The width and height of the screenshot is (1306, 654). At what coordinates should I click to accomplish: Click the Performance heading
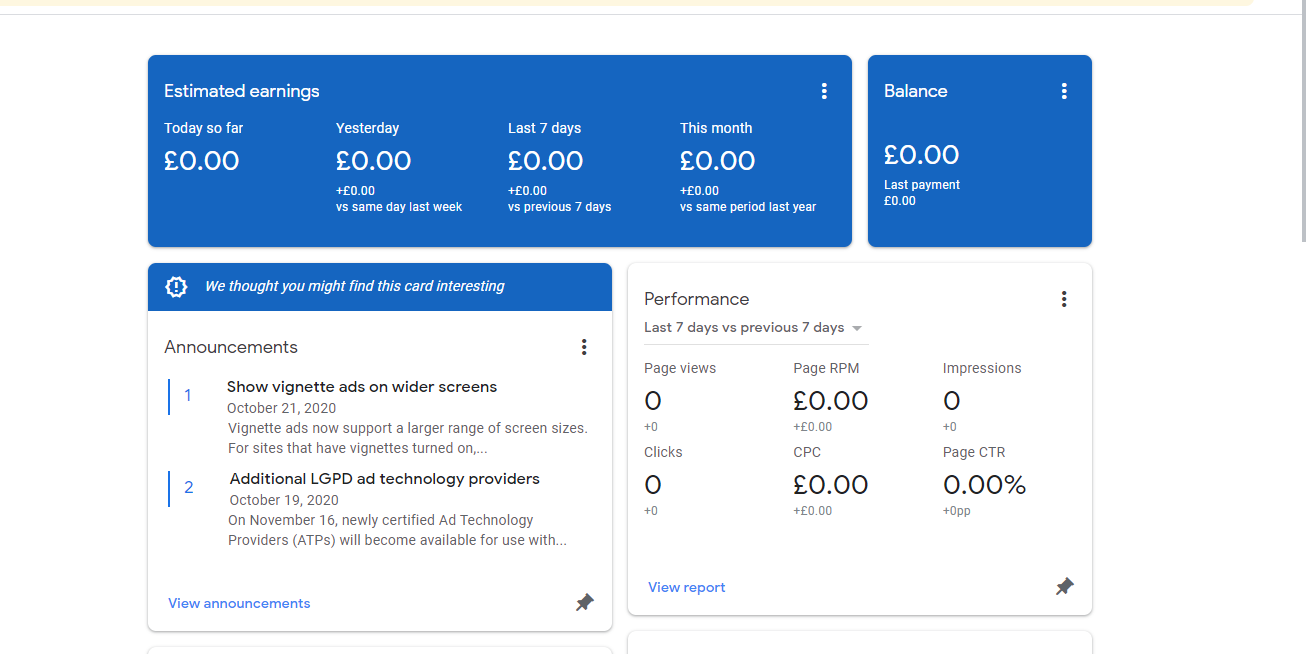tap(696, 299)
